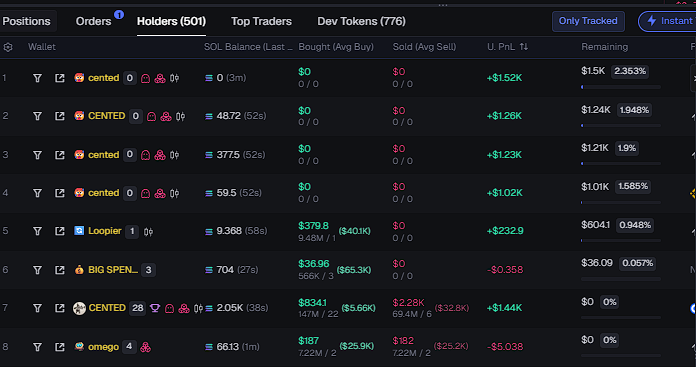Open CENTED wallet name in row 7
Image resolution: width=696 pixels, height=367 pixels.
coord(107,308)
